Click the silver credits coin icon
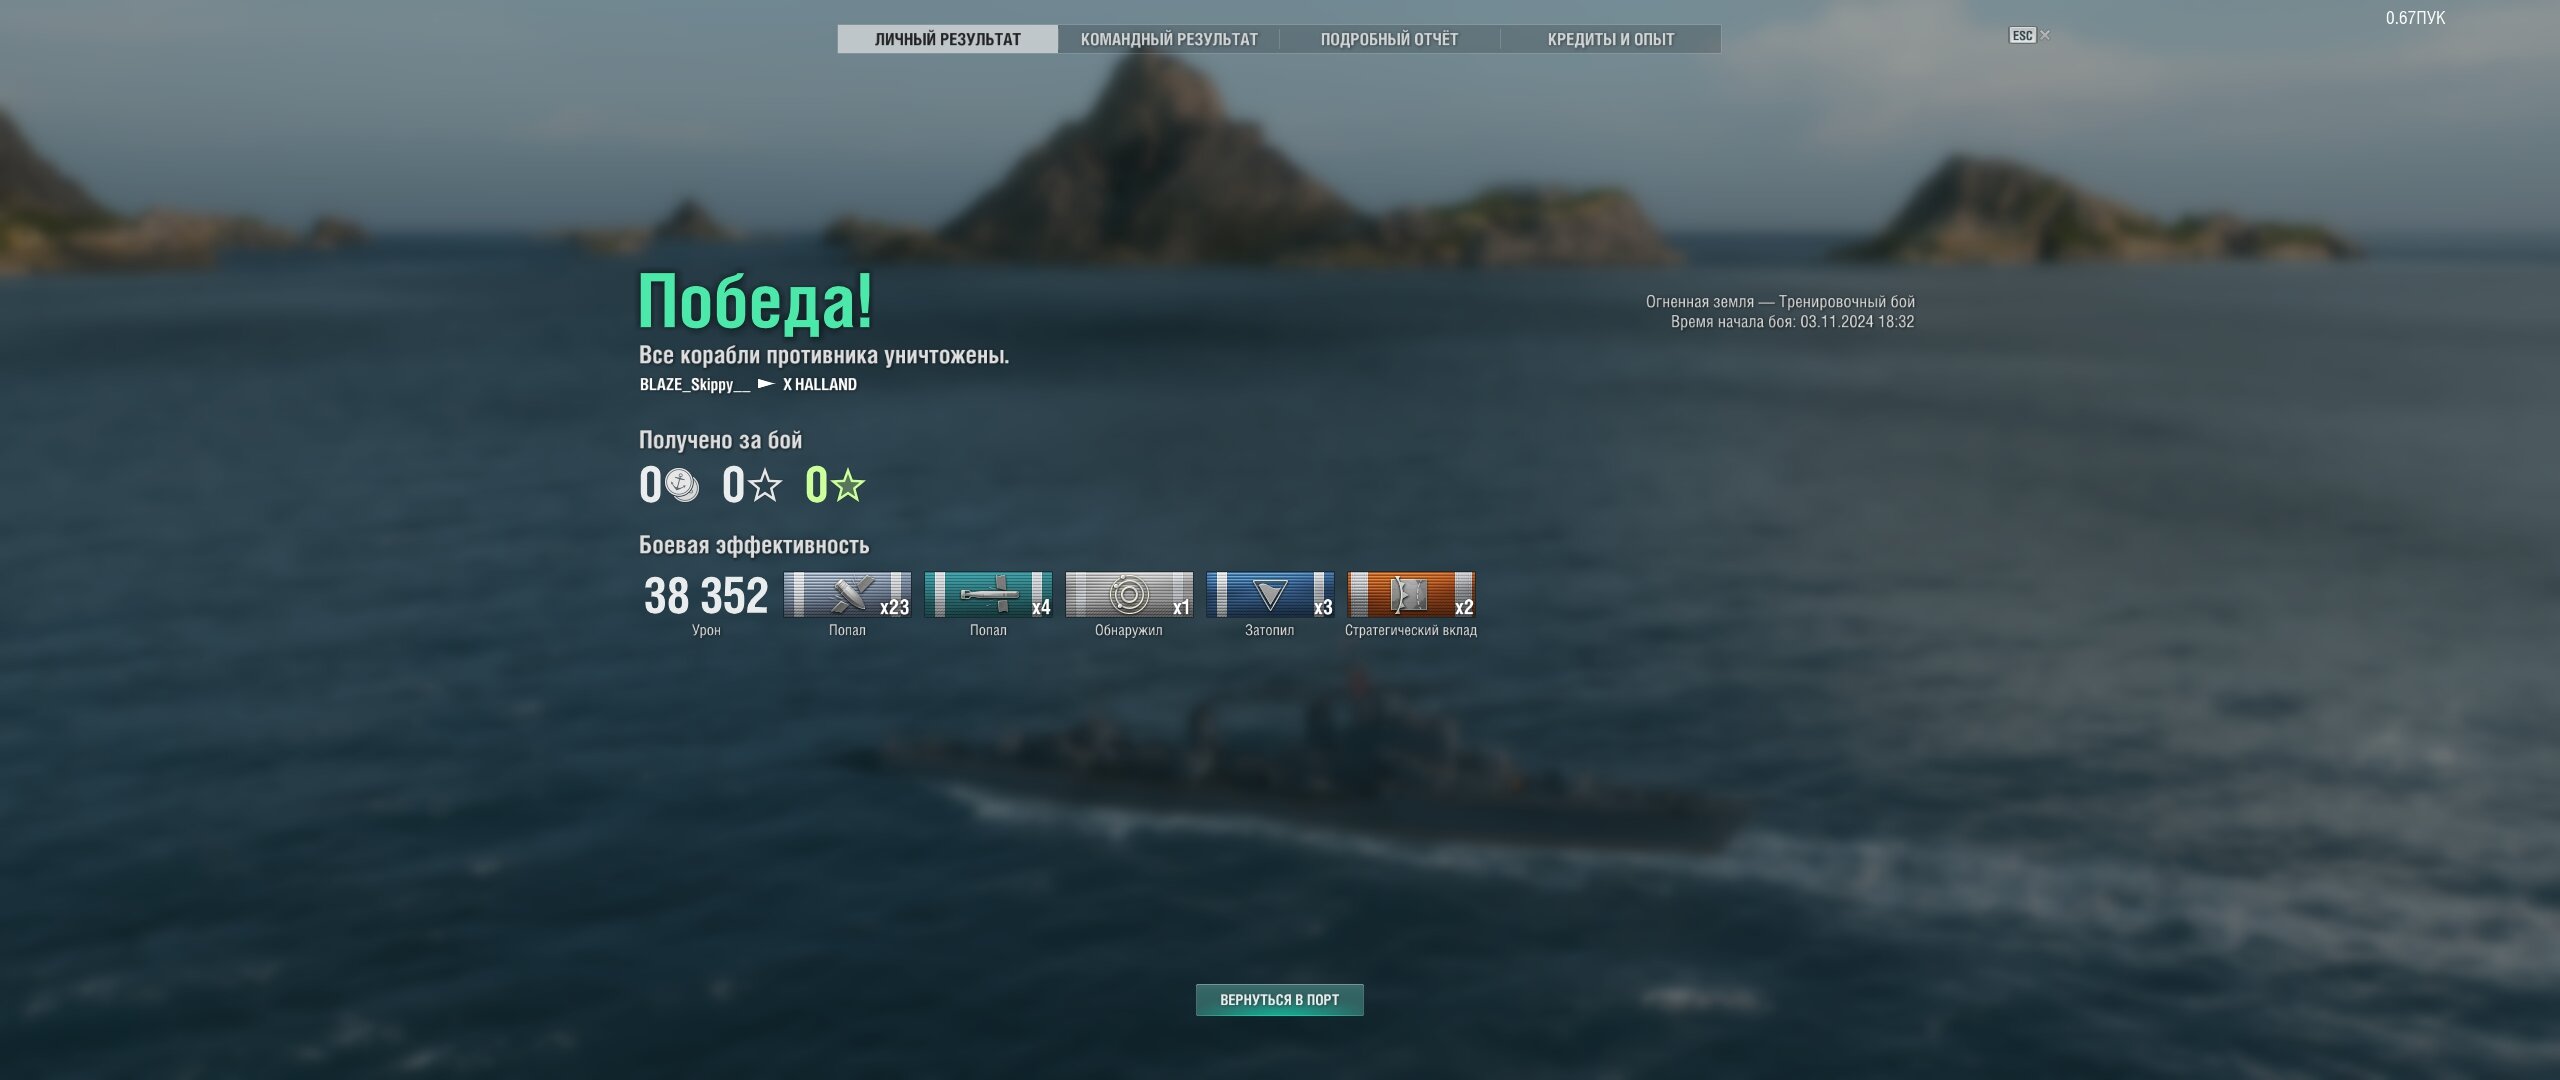The height and width of the screenshot is (1080, 2560). (682, 485)
